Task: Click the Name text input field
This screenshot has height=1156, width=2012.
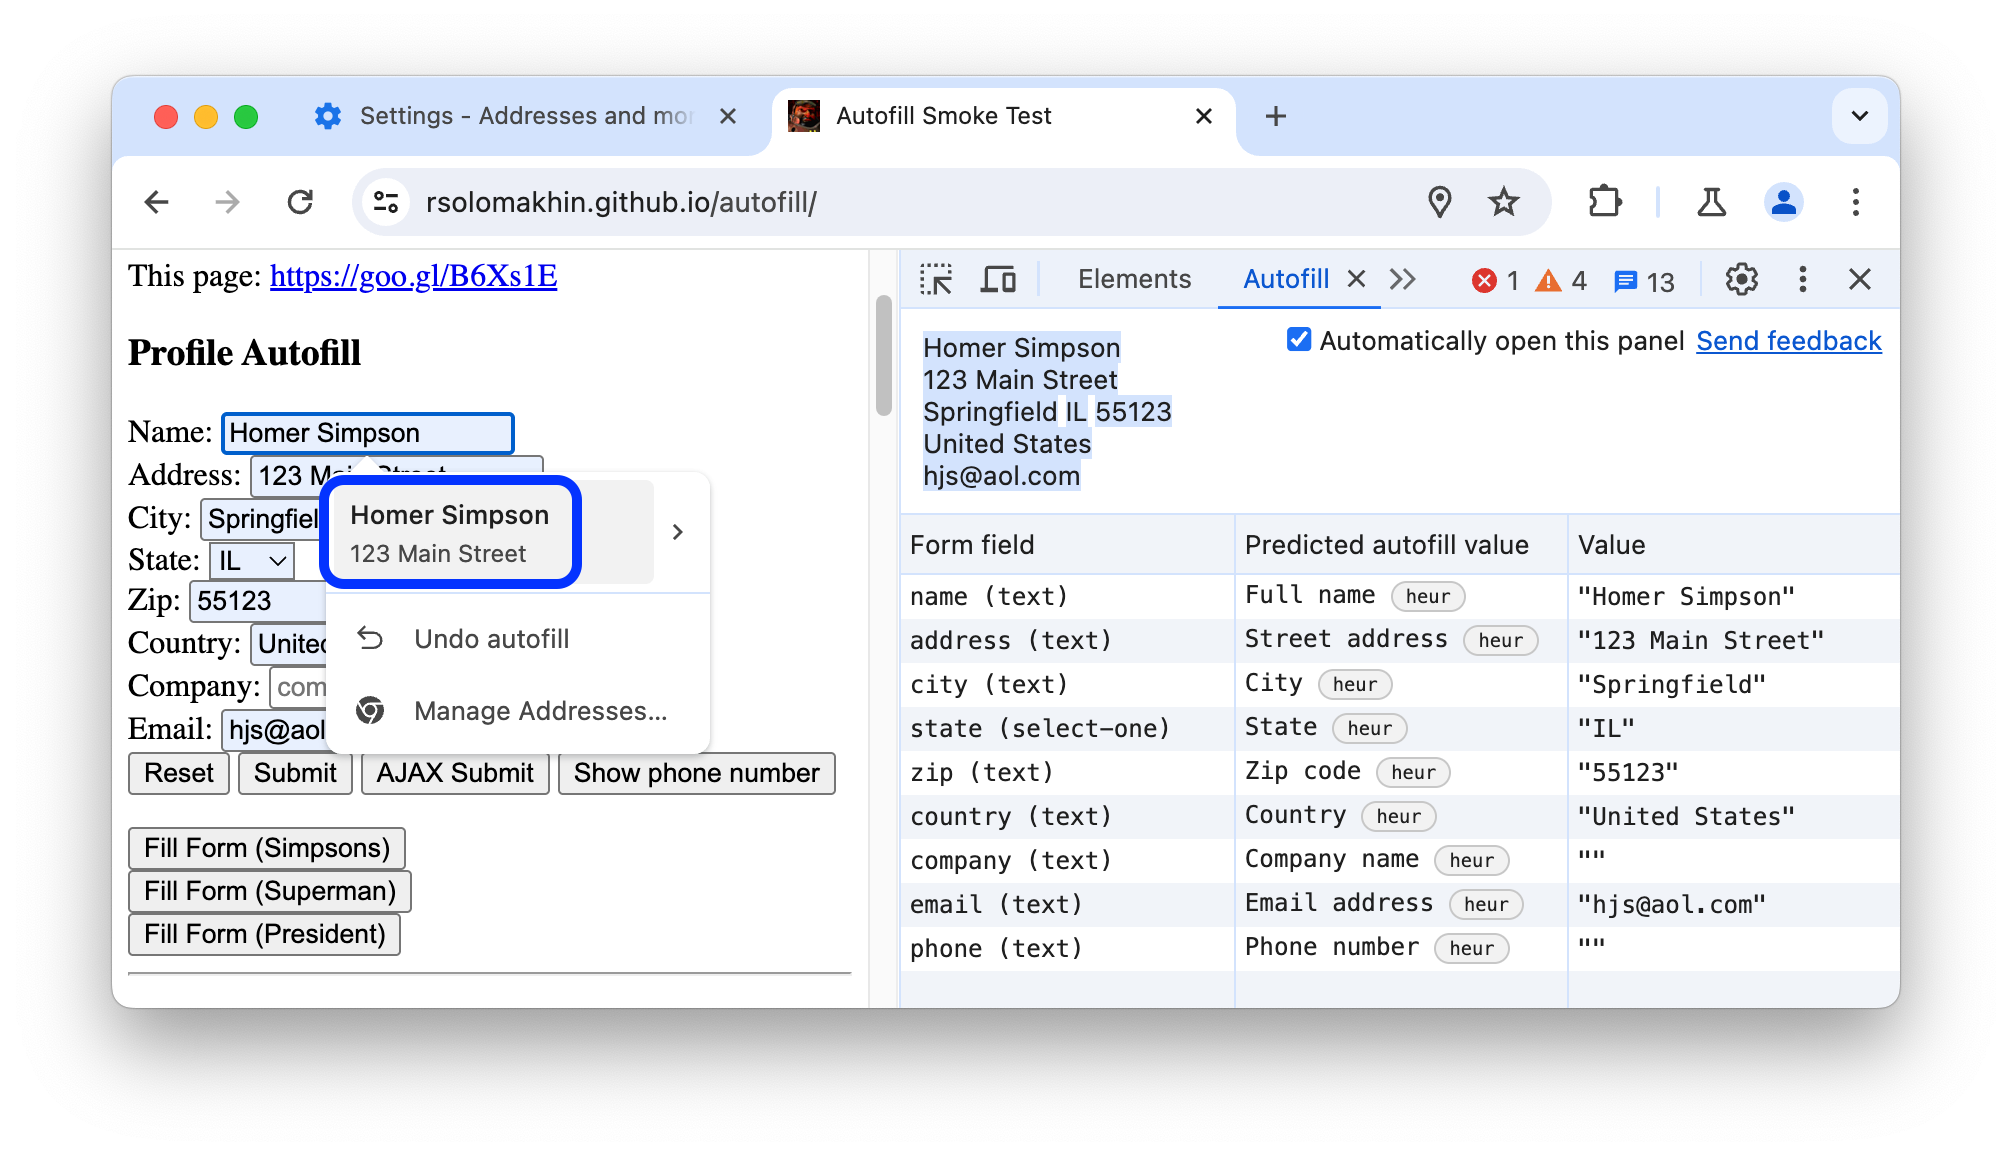Action: [366, 432]
